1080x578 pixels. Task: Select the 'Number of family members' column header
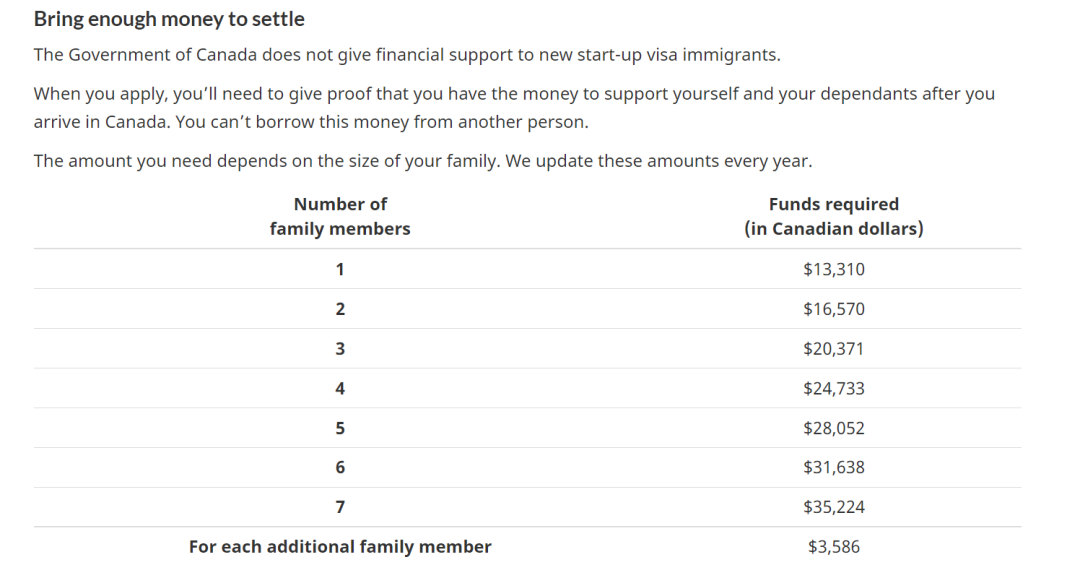340,216
